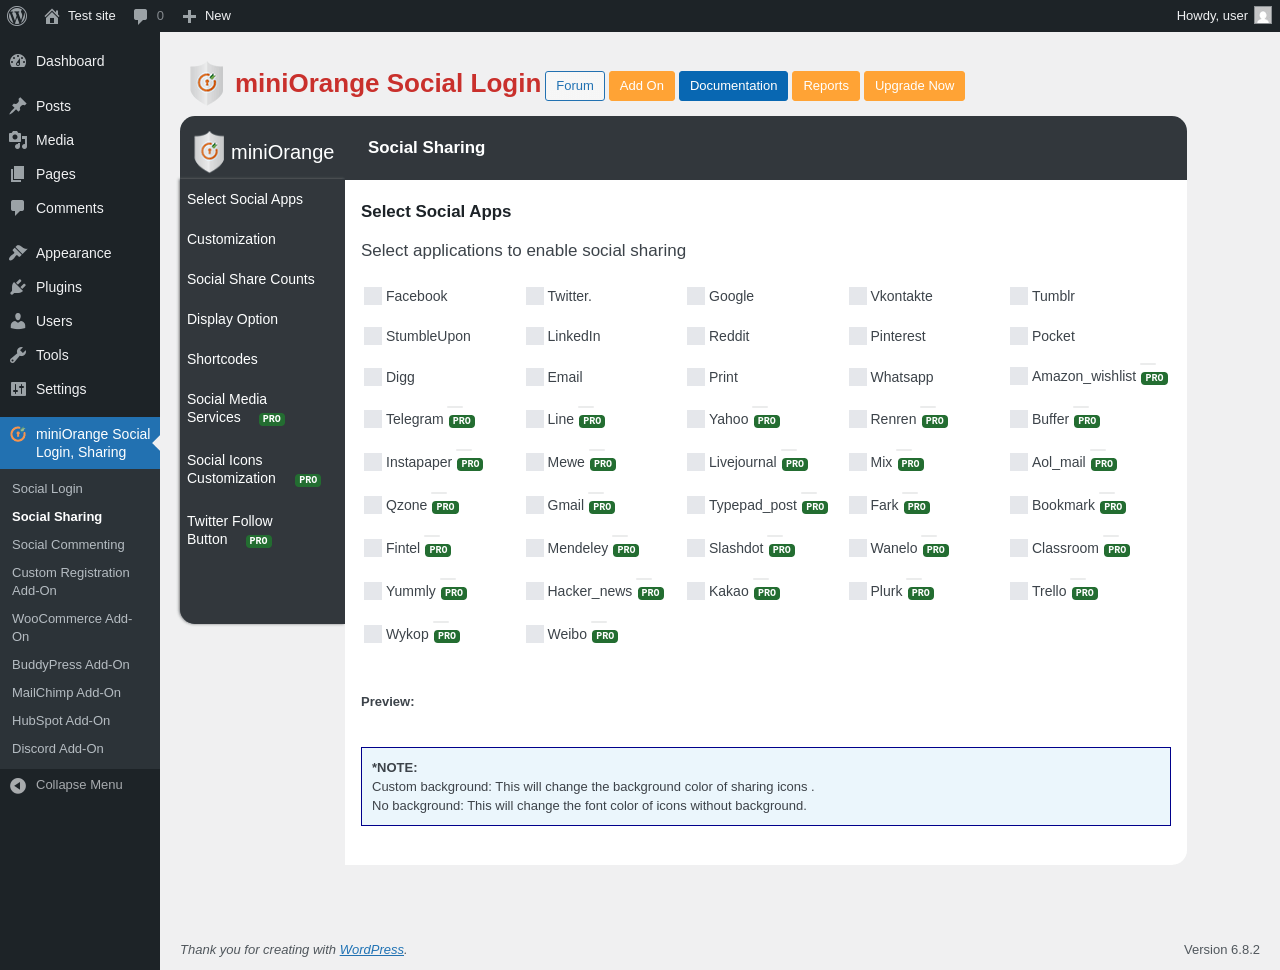Click the Upgrade Now button
Screen dimensions: 1280x970
(x=914, y=86)
